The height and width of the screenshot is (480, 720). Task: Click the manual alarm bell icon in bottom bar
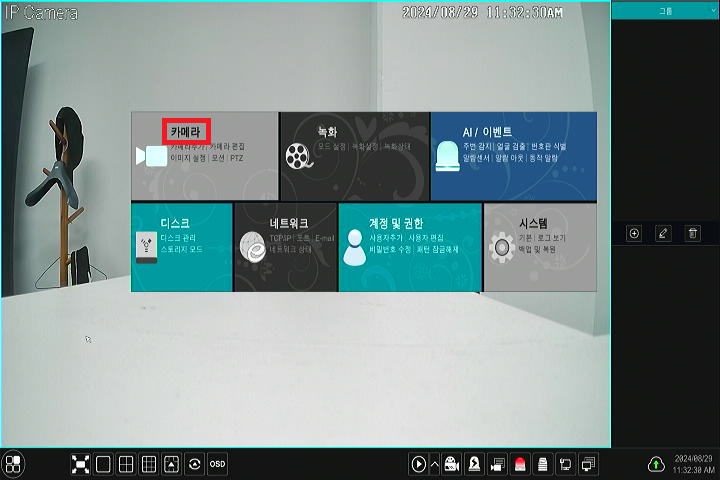(x=474, y=464)
